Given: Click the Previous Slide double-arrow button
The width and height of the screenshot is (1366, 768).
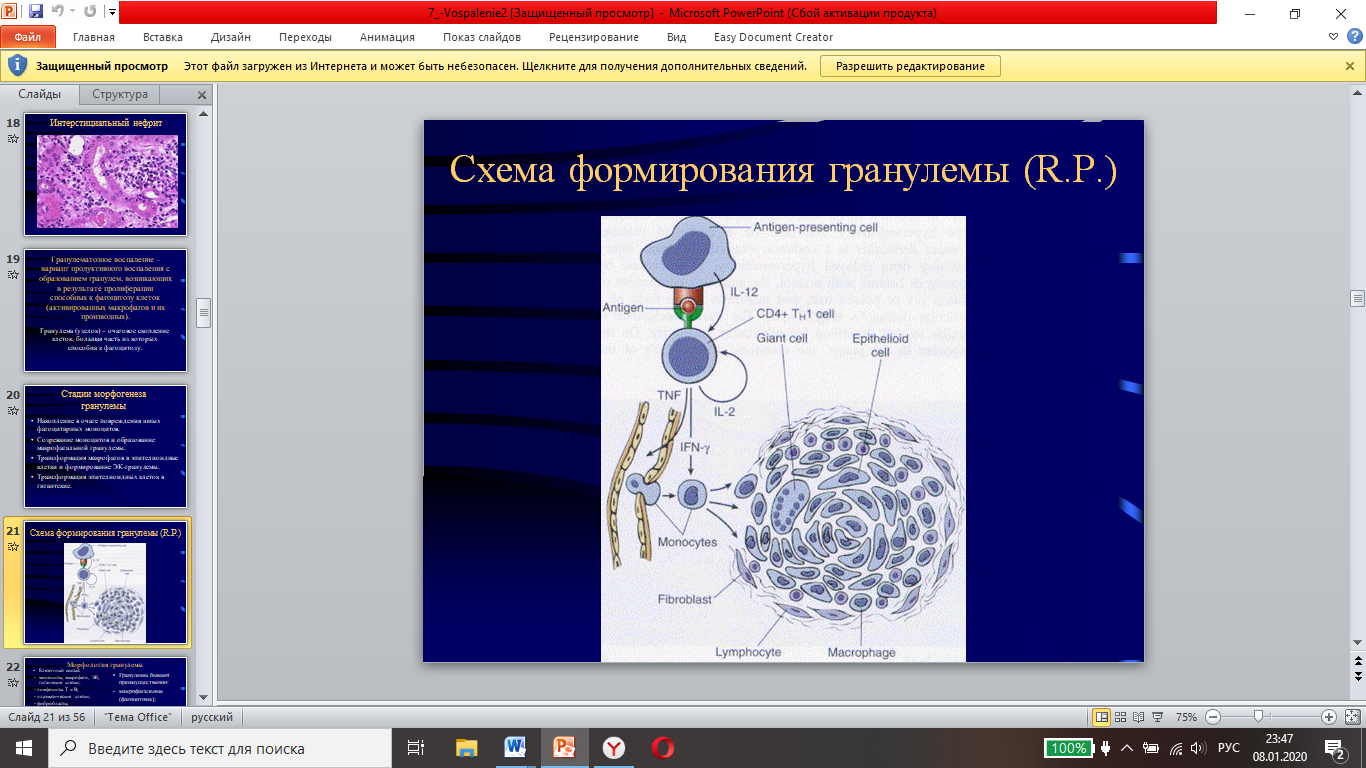Looking at the screenshot, I should (1357, 662).
